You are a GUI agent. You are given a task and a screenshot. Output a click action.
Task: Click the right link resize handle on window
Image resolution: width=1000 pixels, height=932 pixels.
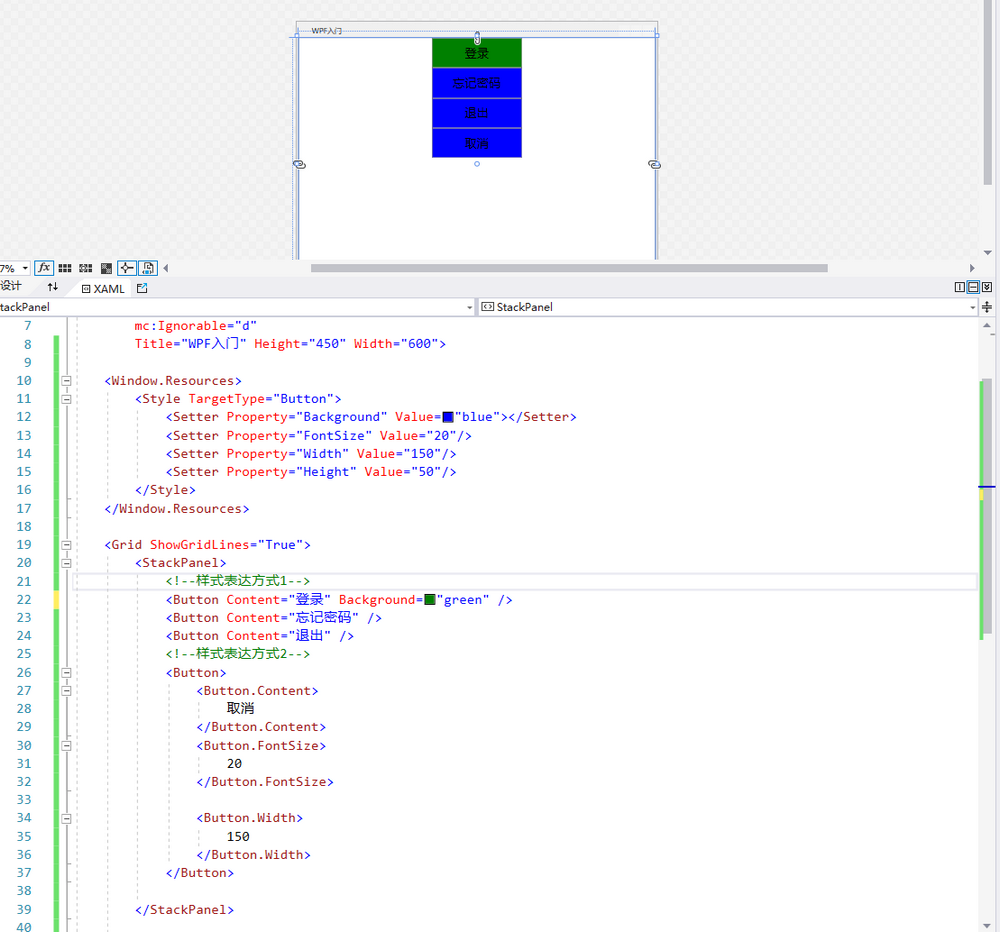654,165
